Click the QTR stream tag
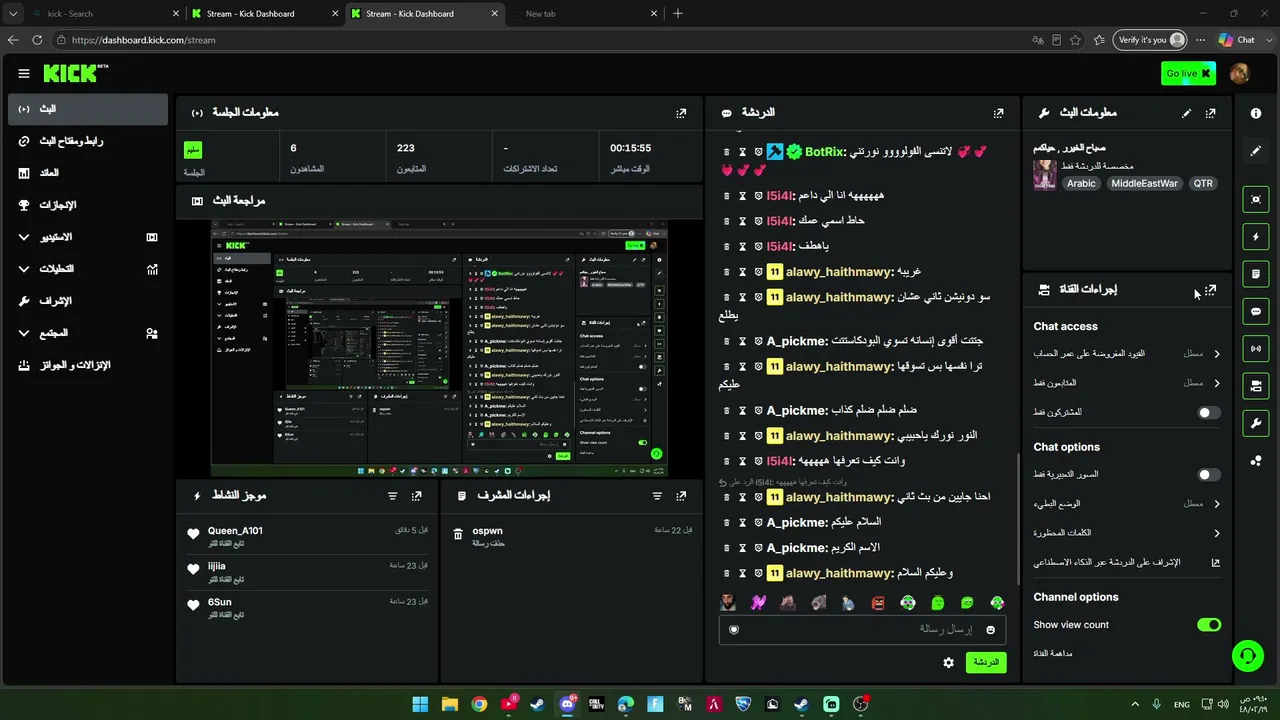The width and height of the screenshot is (1280, 720). 1203,184
